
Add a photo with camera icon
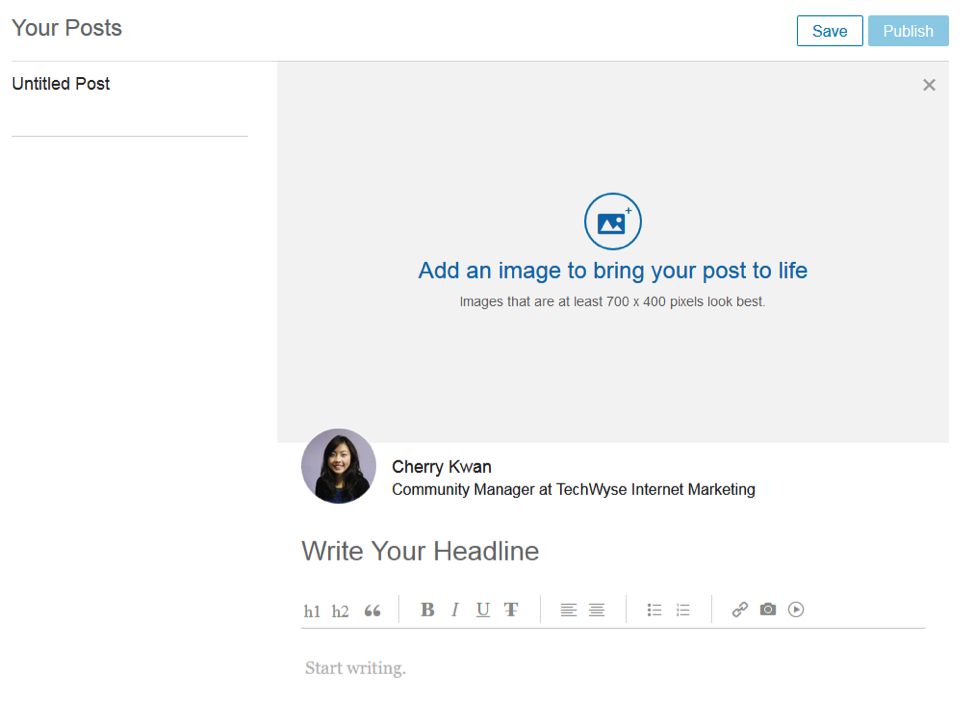pos(768,609)
